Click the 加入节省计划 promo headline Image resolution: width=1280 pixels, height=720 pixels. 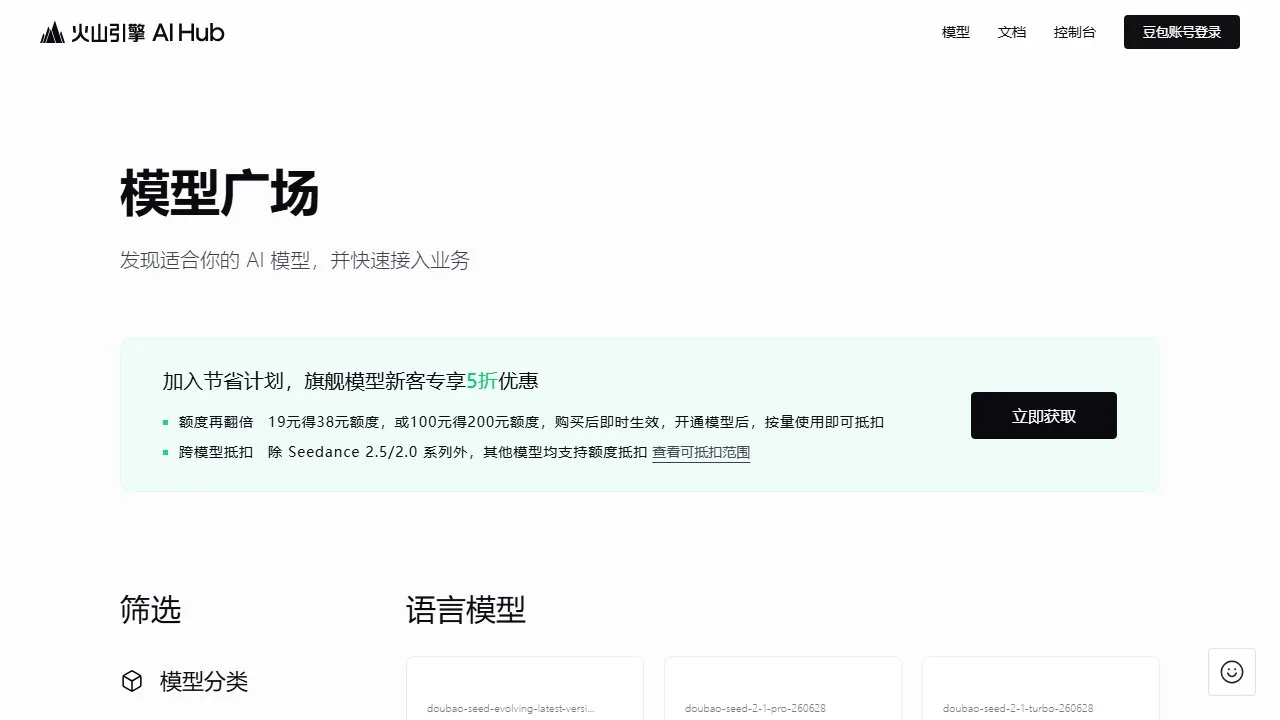point(351,381)
